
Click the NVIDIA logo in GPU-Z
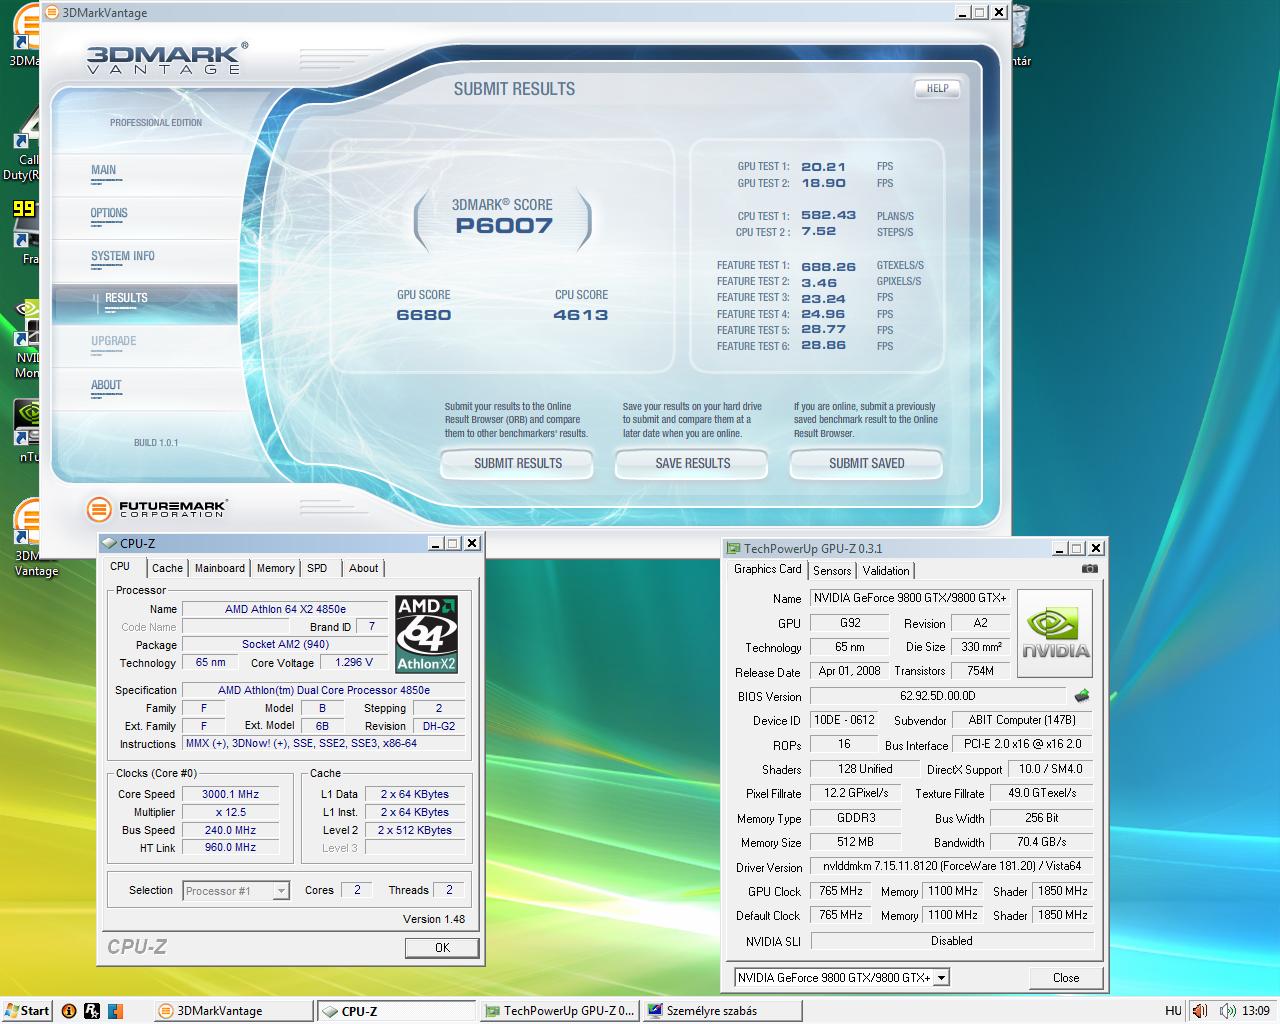(x=1055, y=635)
